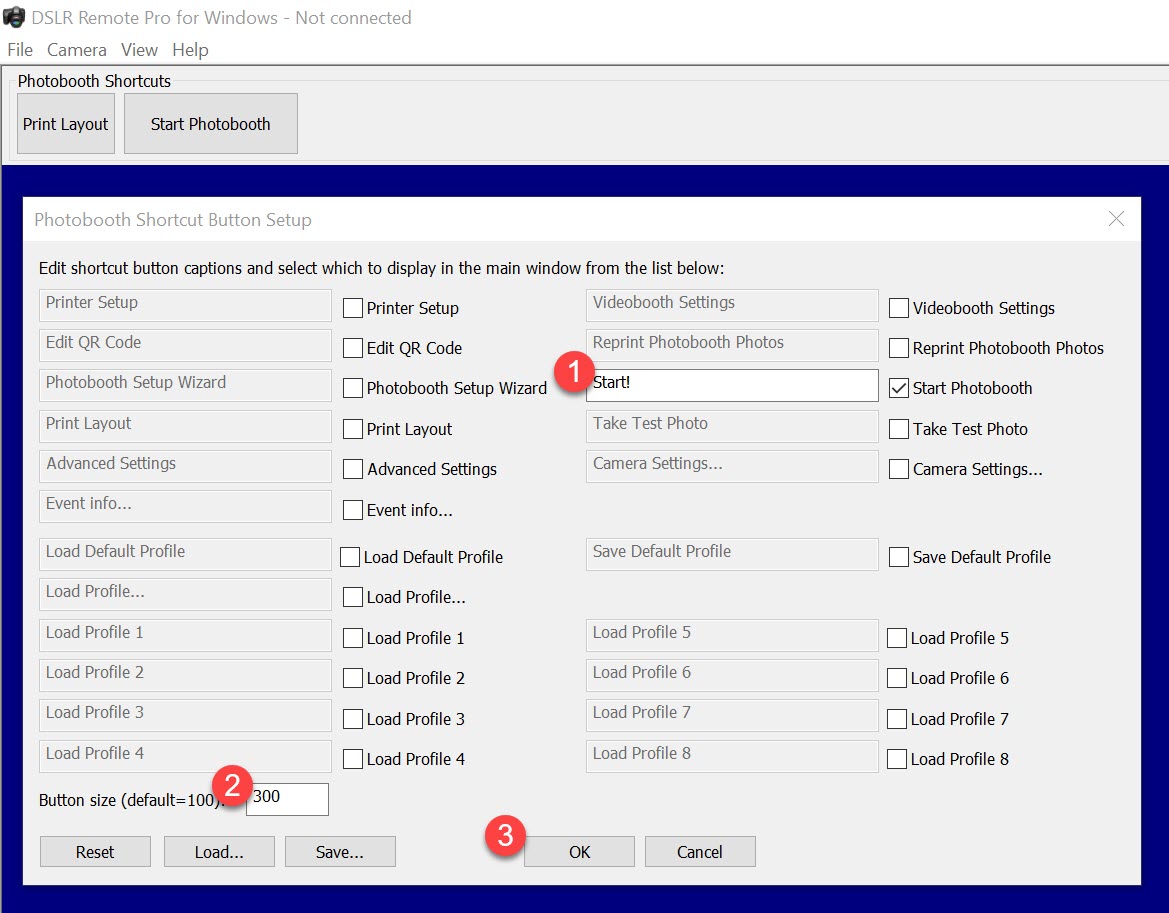Screen dimensions: 1169x913
Task: Click the Load... button
Action: (219, 851)
